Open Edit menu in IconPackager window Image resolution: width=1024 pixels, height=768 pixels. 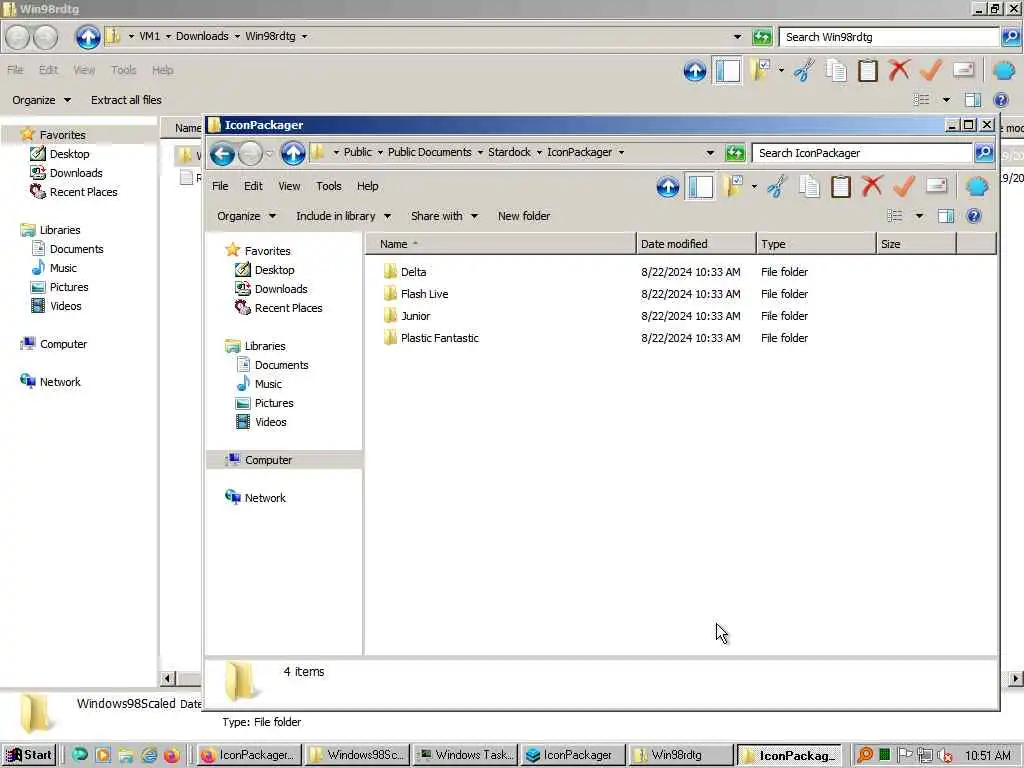[x=253, y=186]
